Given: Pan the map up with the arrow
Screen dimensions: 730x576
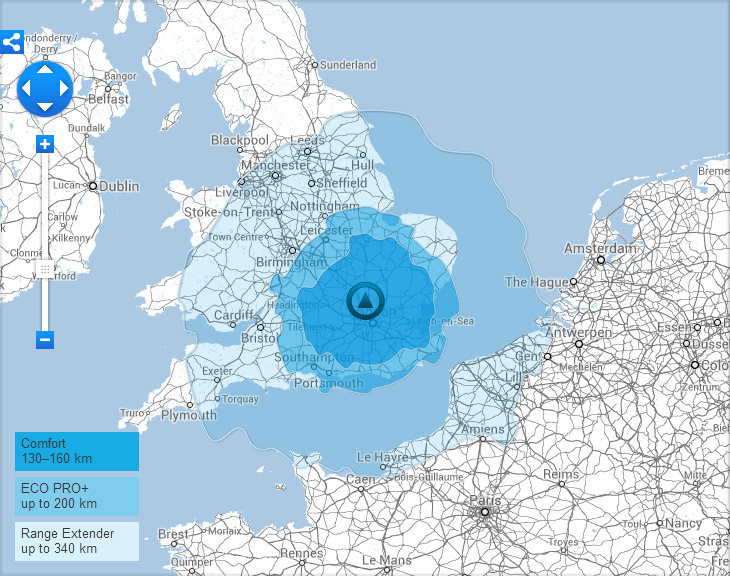Looking at the screenshot, I should 45,70.
